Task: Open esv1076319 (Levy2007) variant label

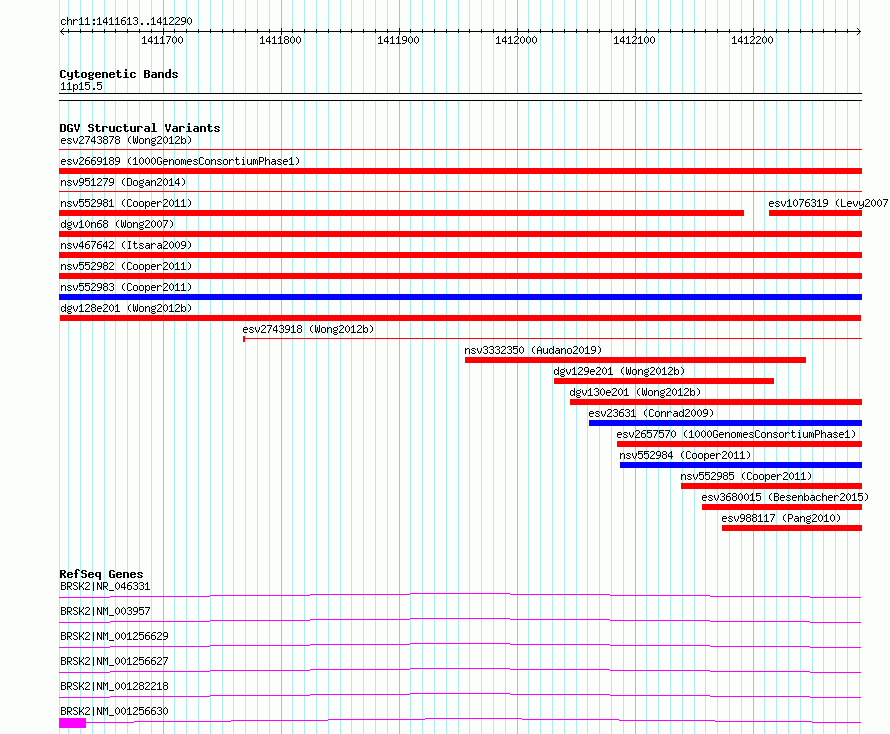Action: (x=828, y=203)
